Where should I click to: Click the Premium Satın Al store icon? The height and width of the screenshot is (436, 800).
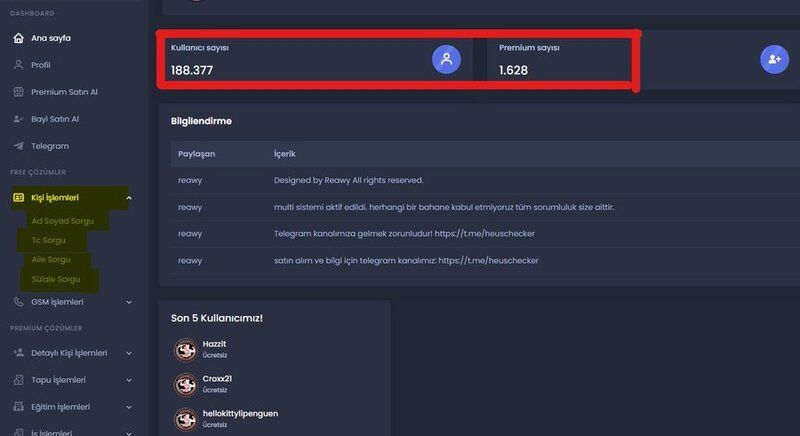click(18, 92)
